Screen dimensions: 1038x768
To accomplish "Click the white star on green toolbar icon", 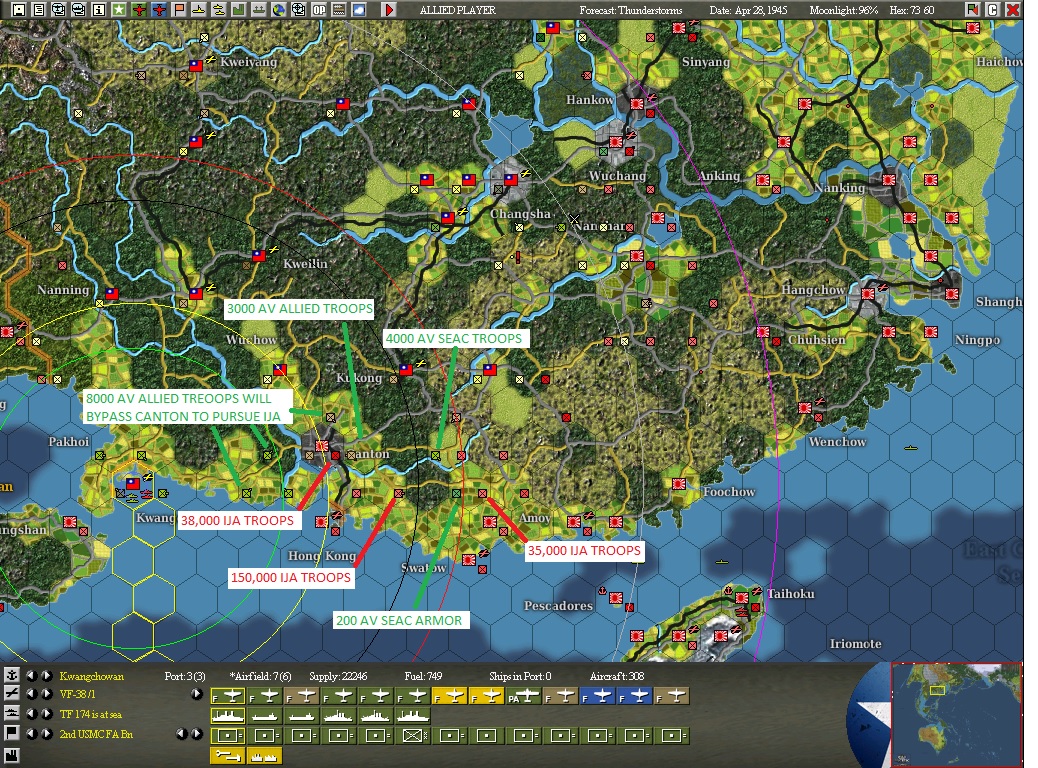I will (x=118, y=9).
